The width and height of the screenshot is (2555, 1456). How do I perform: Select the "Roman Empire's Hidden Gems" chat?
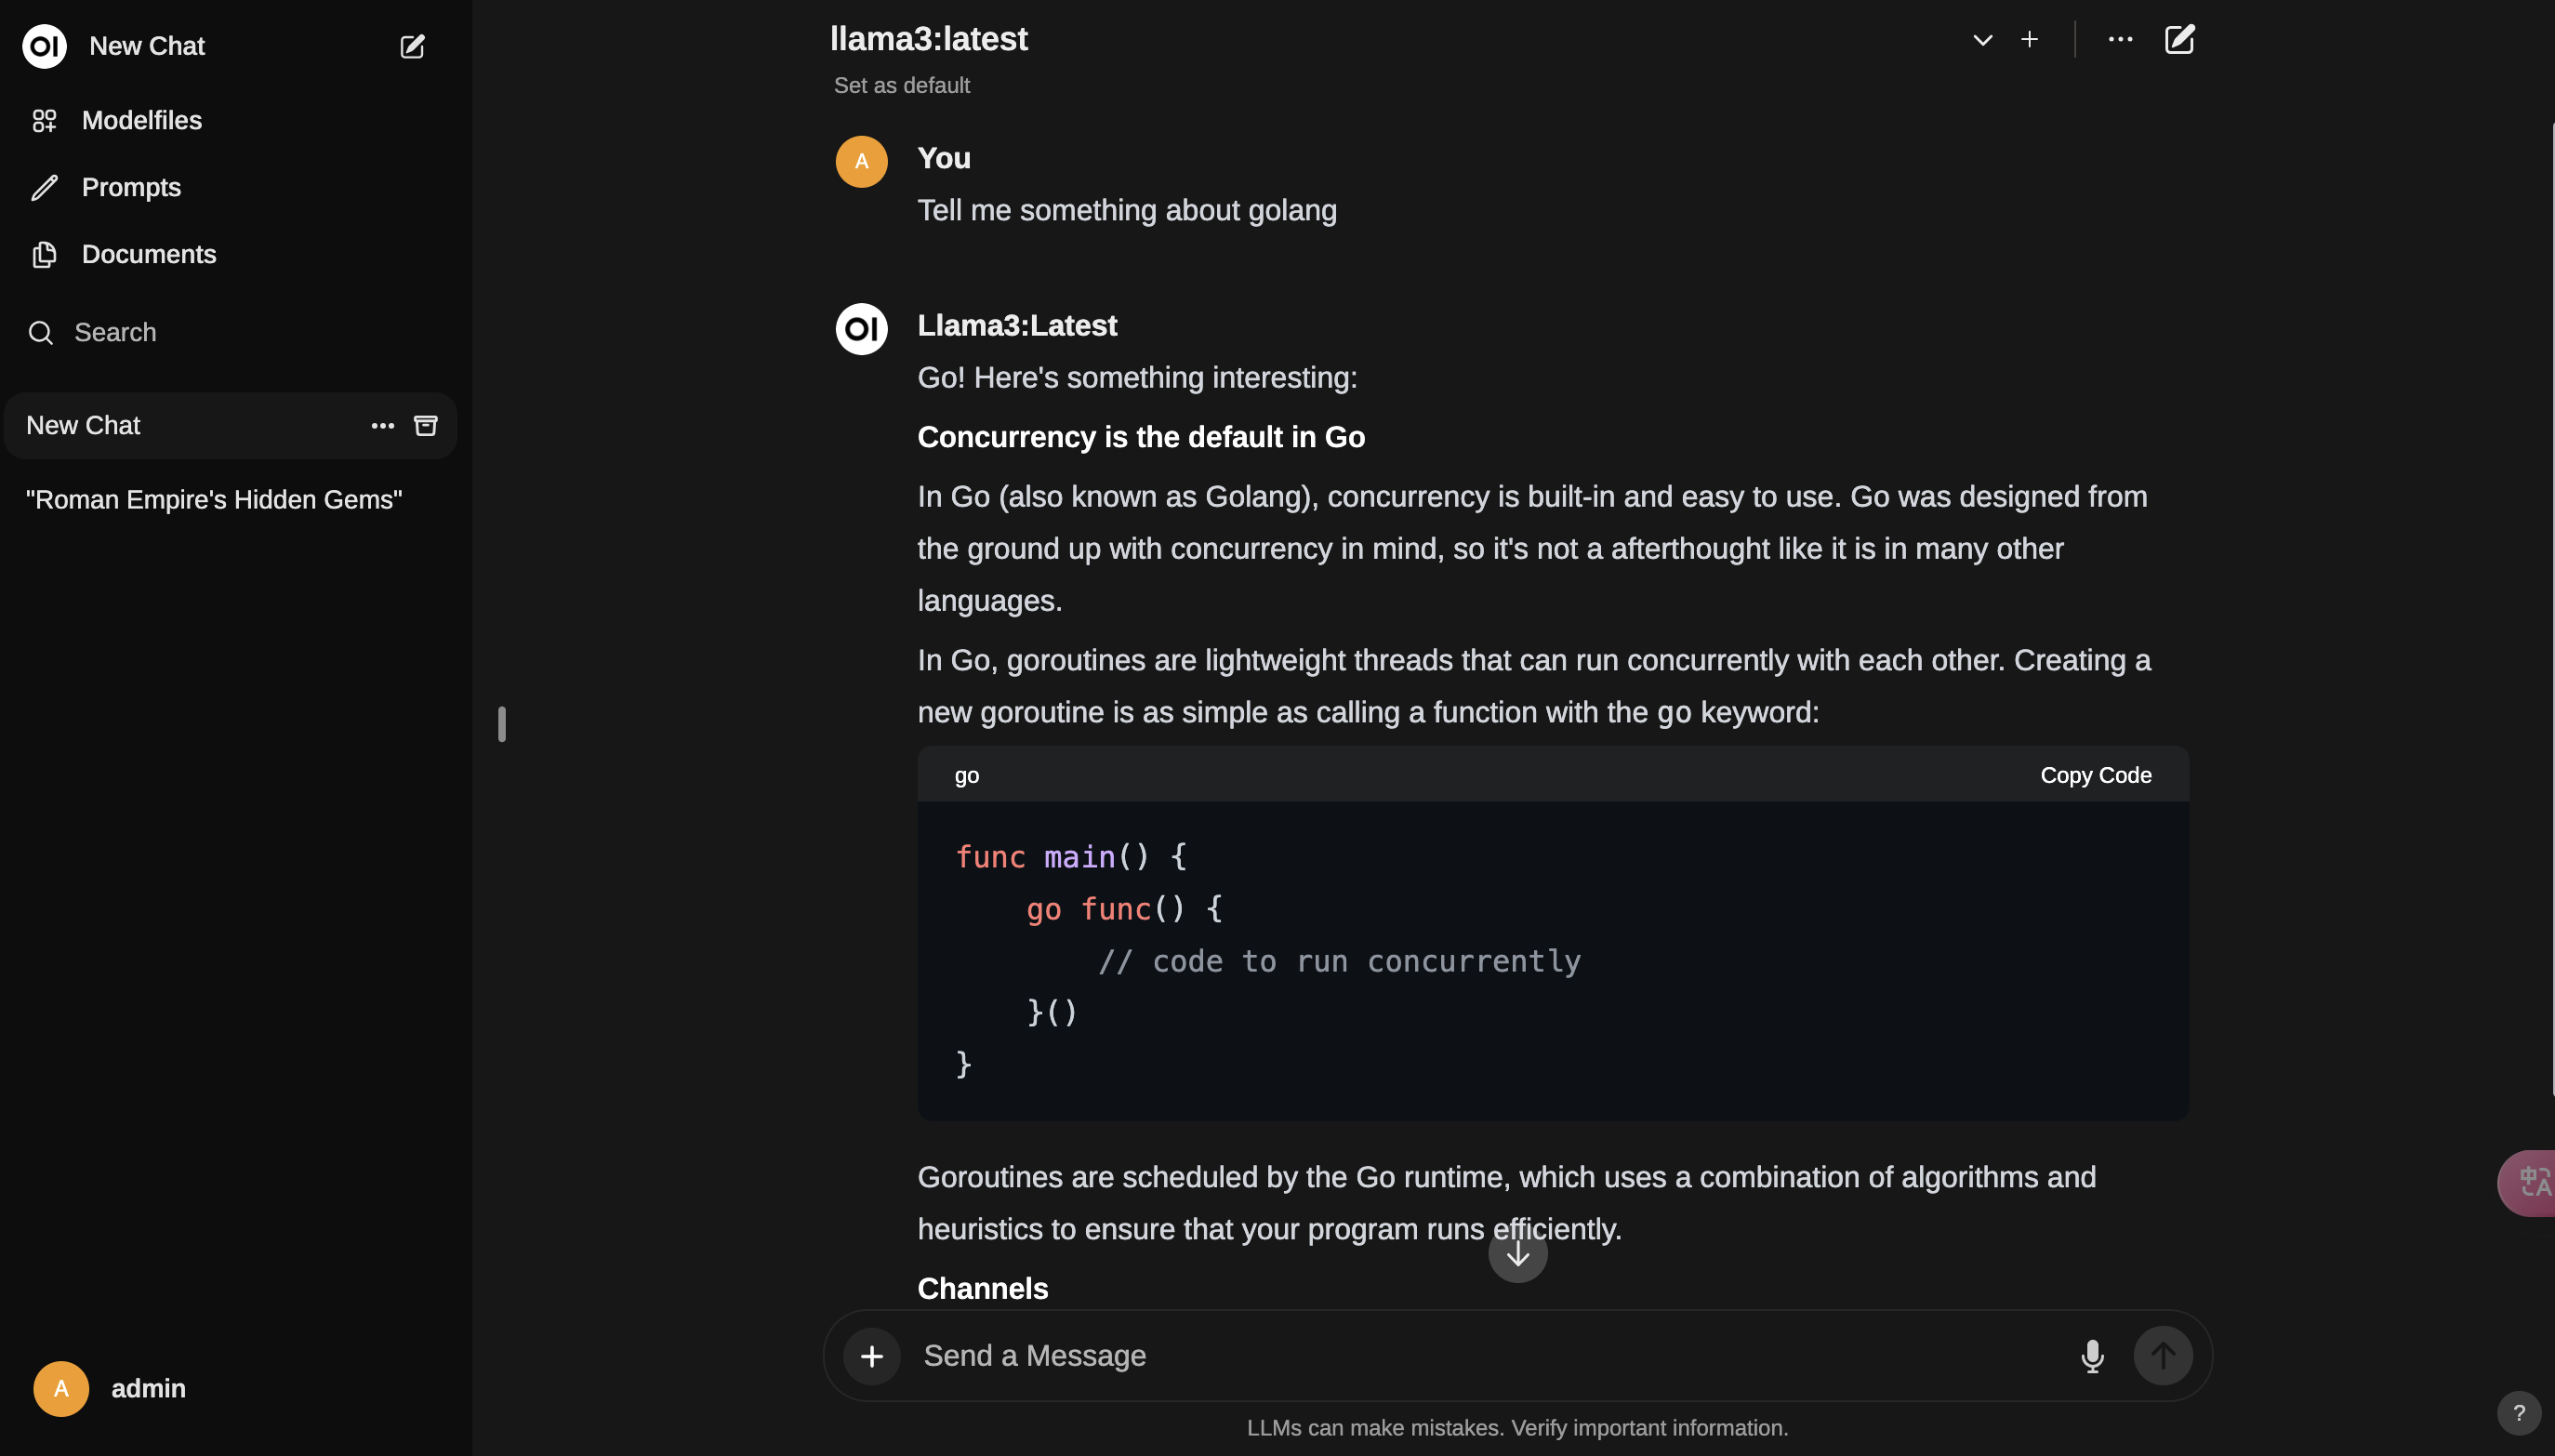click(214, 500)
